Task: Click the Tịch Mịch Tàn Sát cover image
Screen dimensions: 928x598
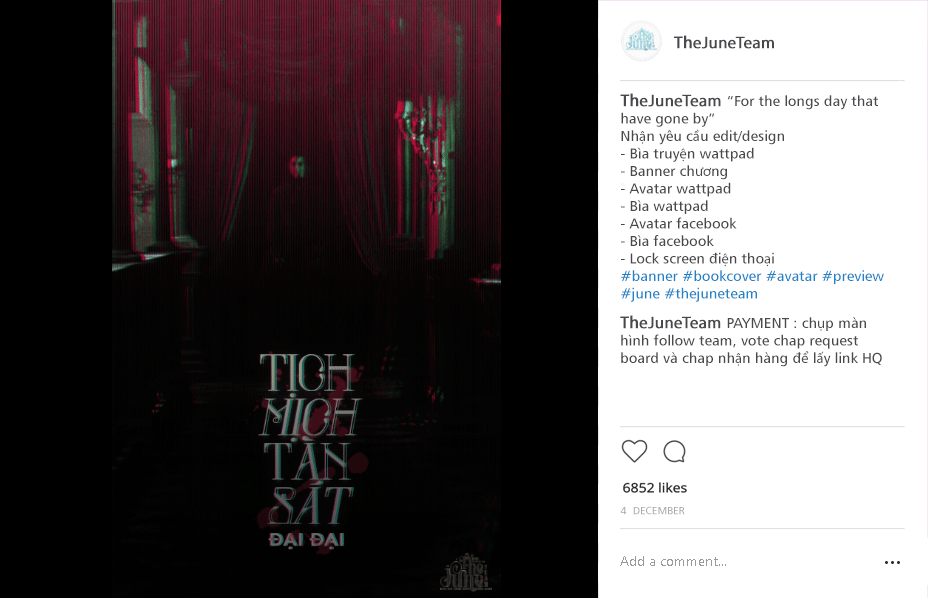Action: click(307, 299)
